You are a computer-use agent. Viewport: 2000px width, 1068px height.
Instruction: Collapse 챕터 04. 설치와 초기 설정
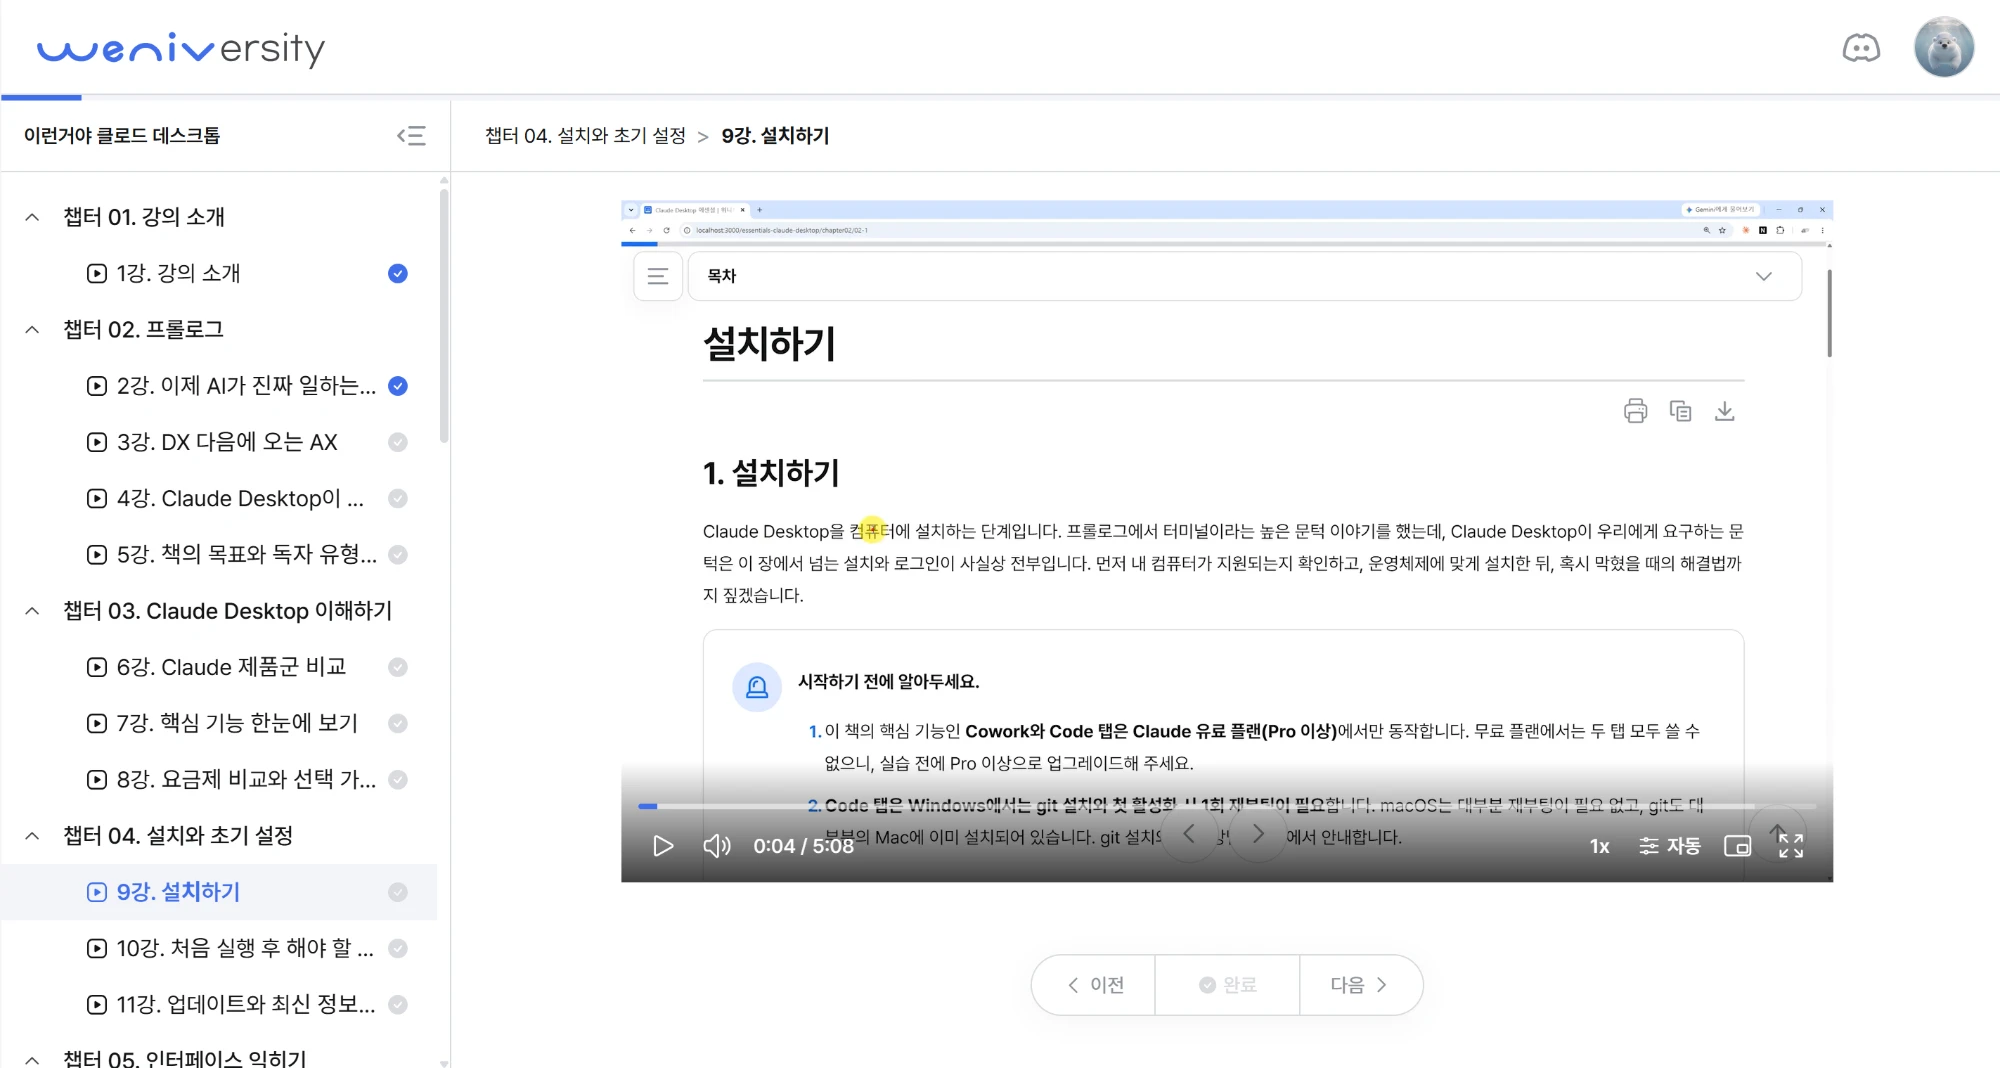point(32,836)
